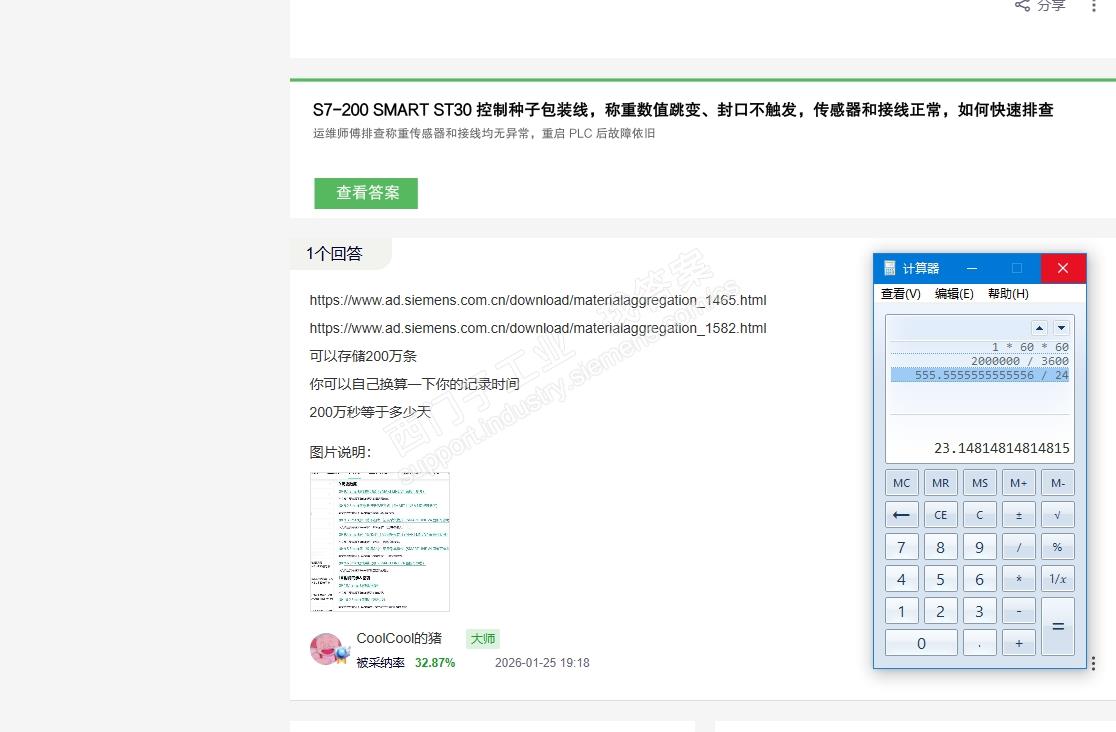Click the multiplication * key
Screen dimensions: 1116x732
(x=1018, y=579)
